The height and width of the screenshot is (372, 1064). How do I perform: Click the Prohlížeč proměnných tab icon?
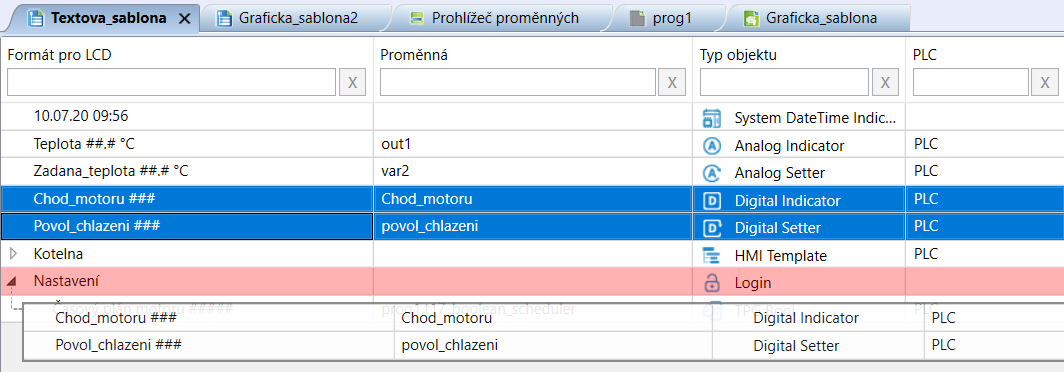[418, 18]
